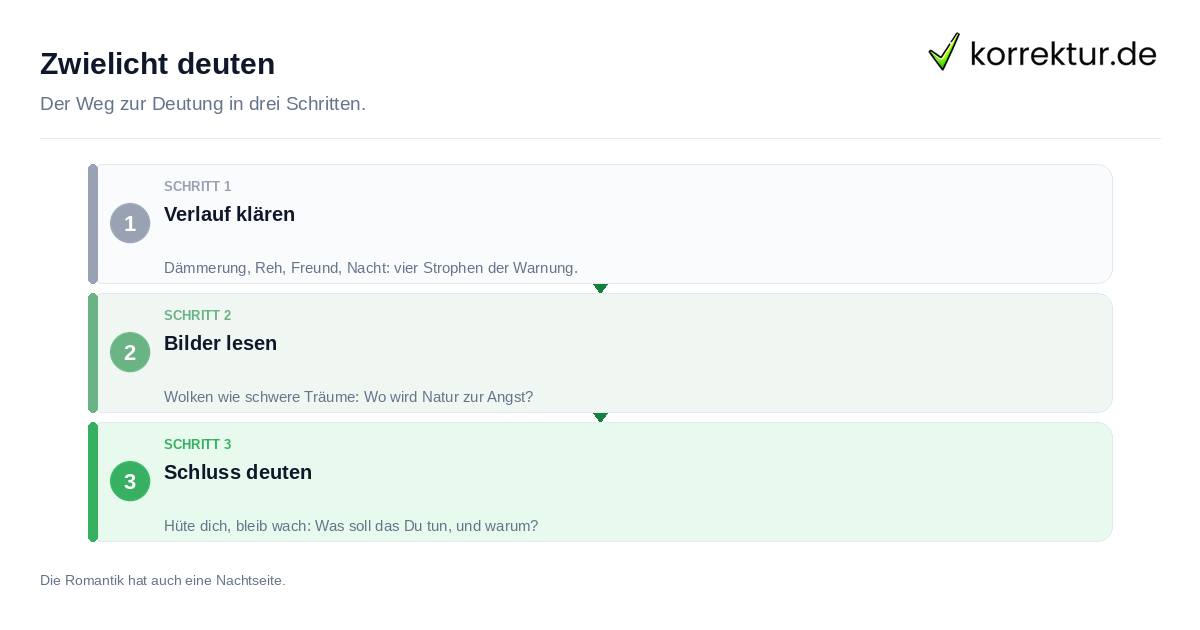Select the 'Bilder lesen' step heading
1200x630 pixels.
tap(220, 343)
